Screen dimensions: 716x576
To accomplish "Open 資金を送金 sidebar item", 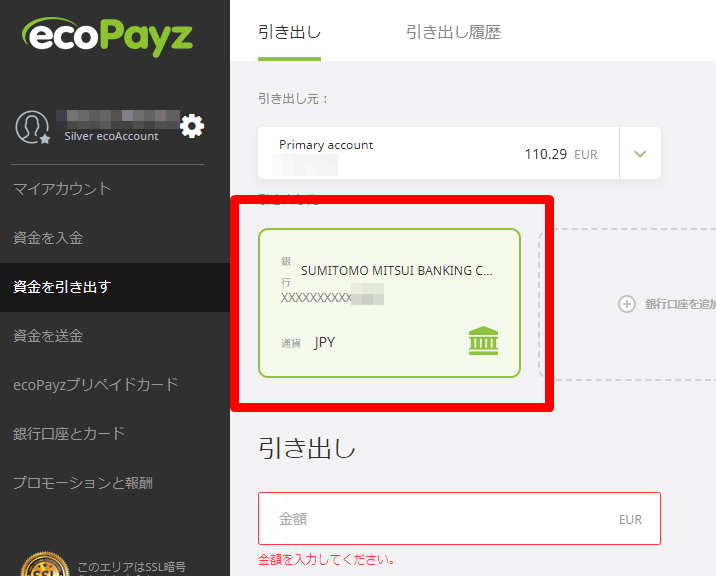I will (x=48, y=336).
